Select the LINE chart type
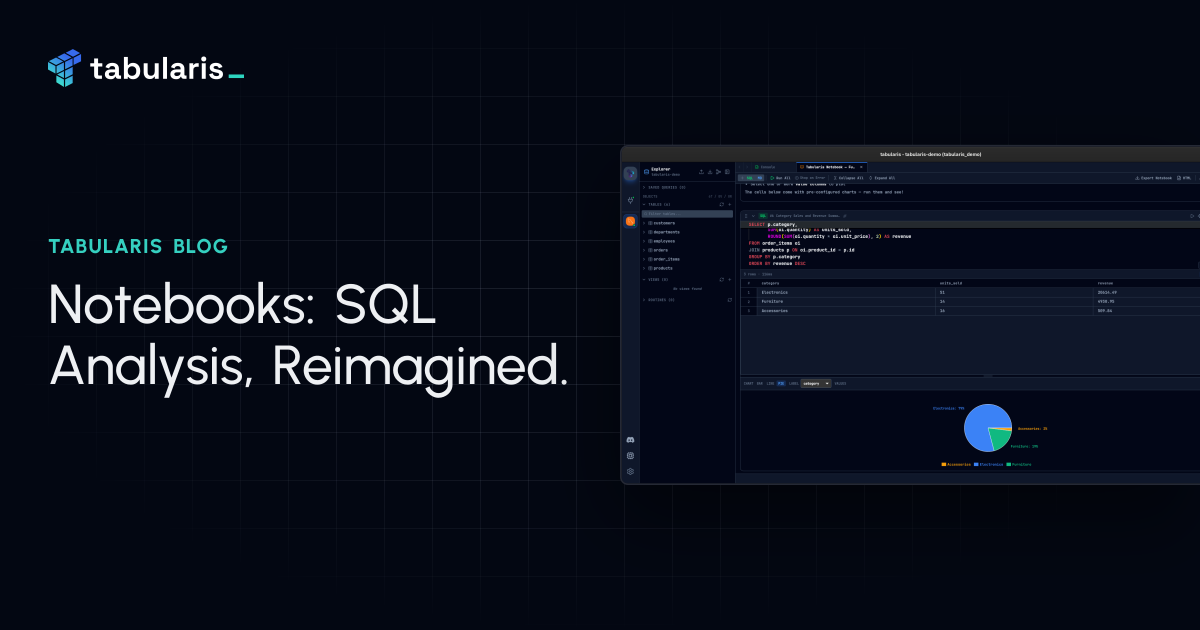Image resolution: width=1200 pixels, height=630 pixels. pos(770,383)
